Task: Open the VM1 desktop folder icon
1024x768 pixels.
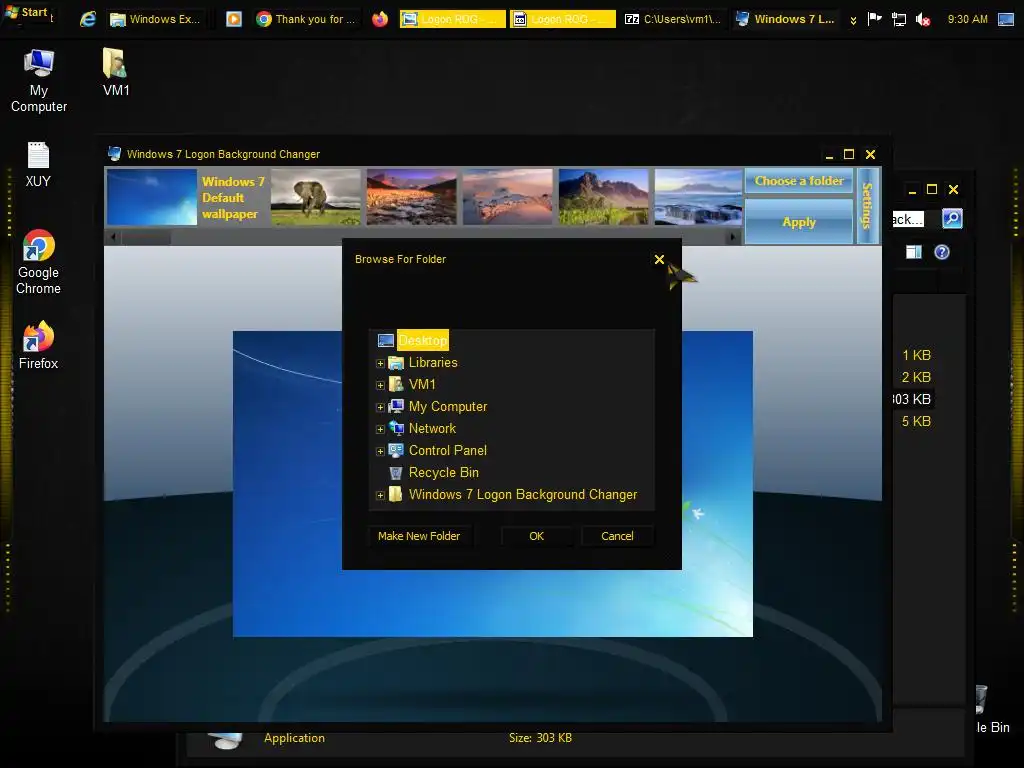Action: (116, 72)
